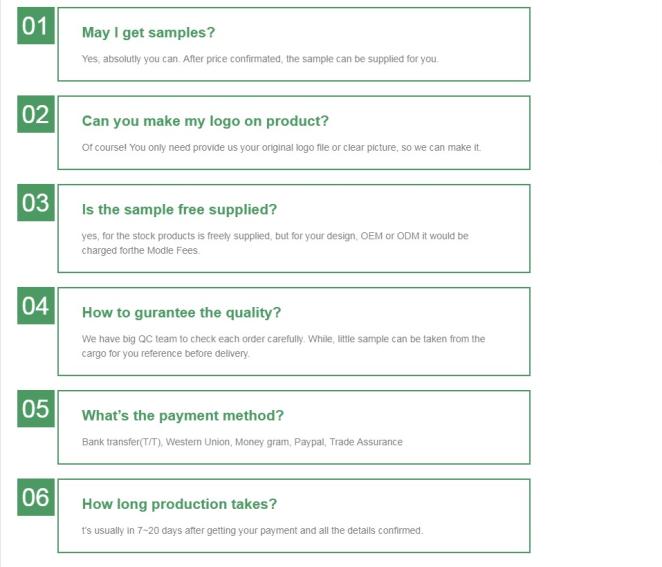Image resolution: width=662 pixels, height=567 pixels.
Task: Click "cargo for you reference before delivery" line
Action: pyautogui.click(x=166, y=354)
